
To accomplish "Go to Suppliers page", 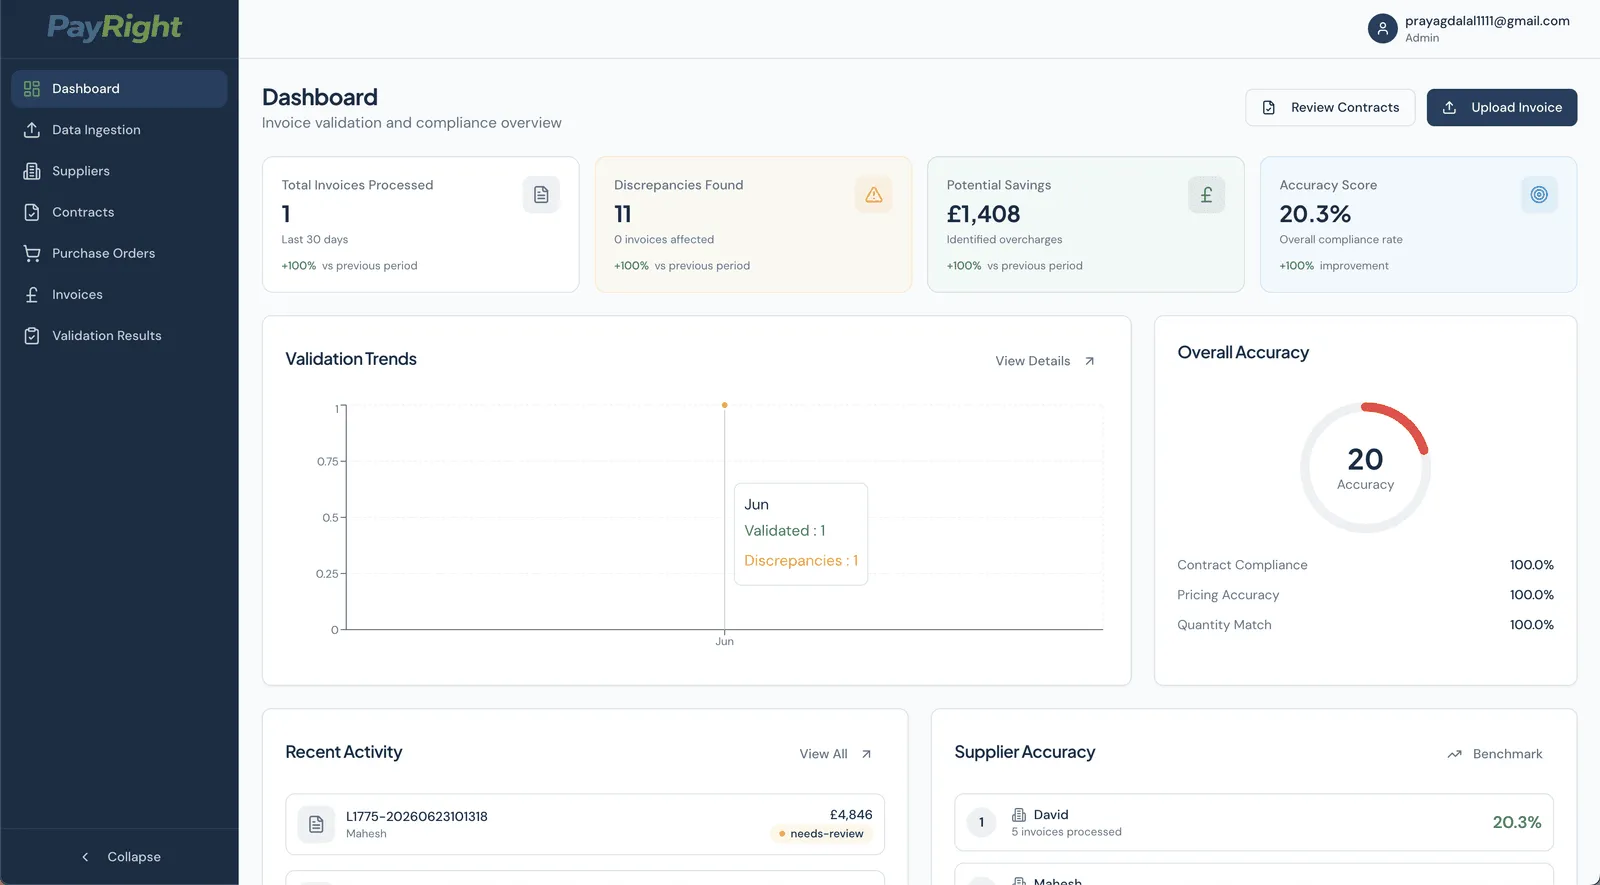I will tap(119, 171).
